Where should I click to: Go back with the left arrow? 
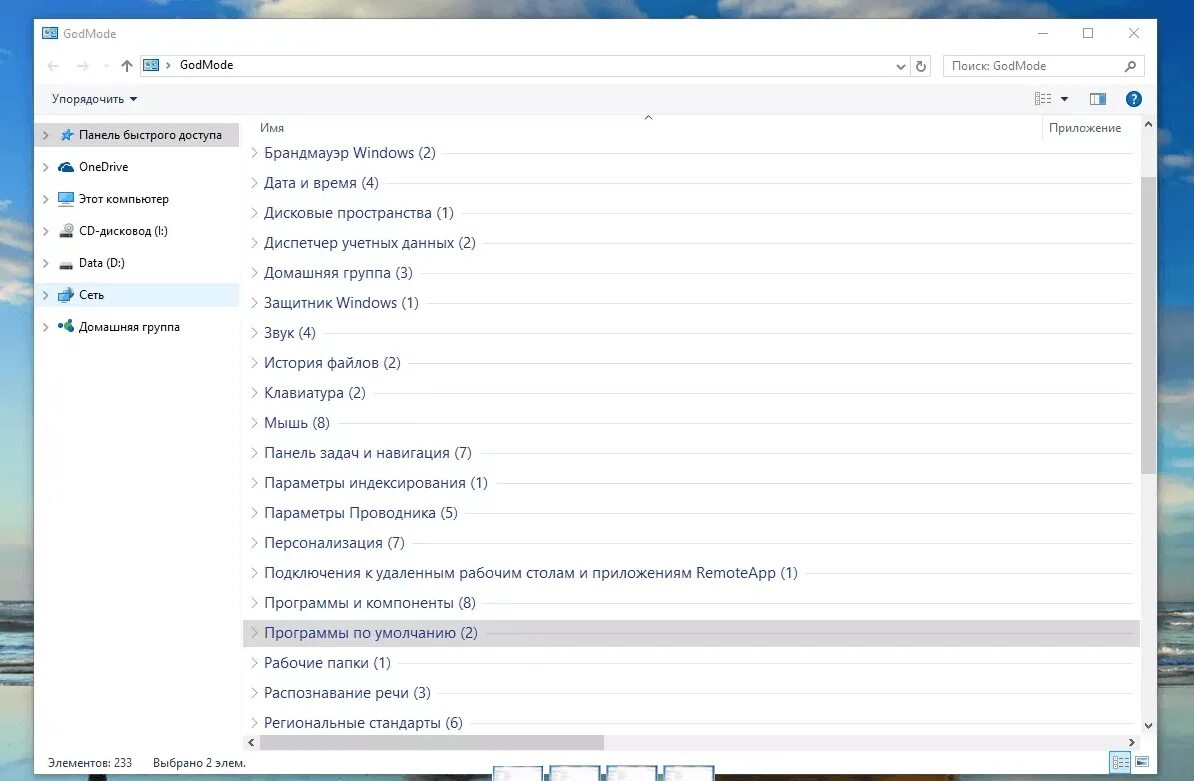[53, 65]
